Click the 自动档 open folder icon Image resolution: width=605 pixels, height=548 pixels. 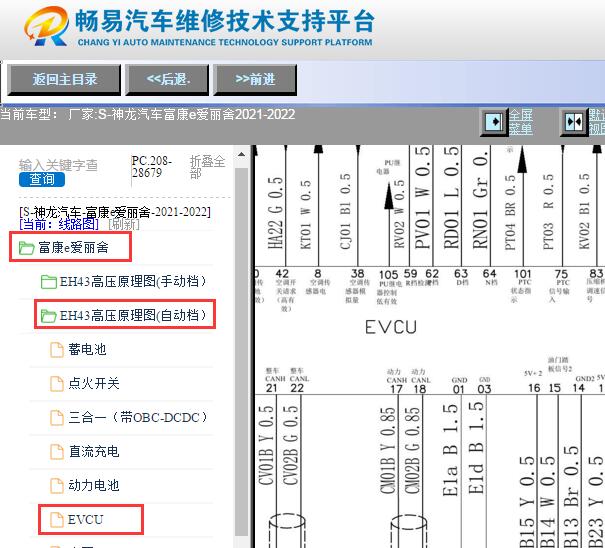pyautogui.click(x=49, y=316)
